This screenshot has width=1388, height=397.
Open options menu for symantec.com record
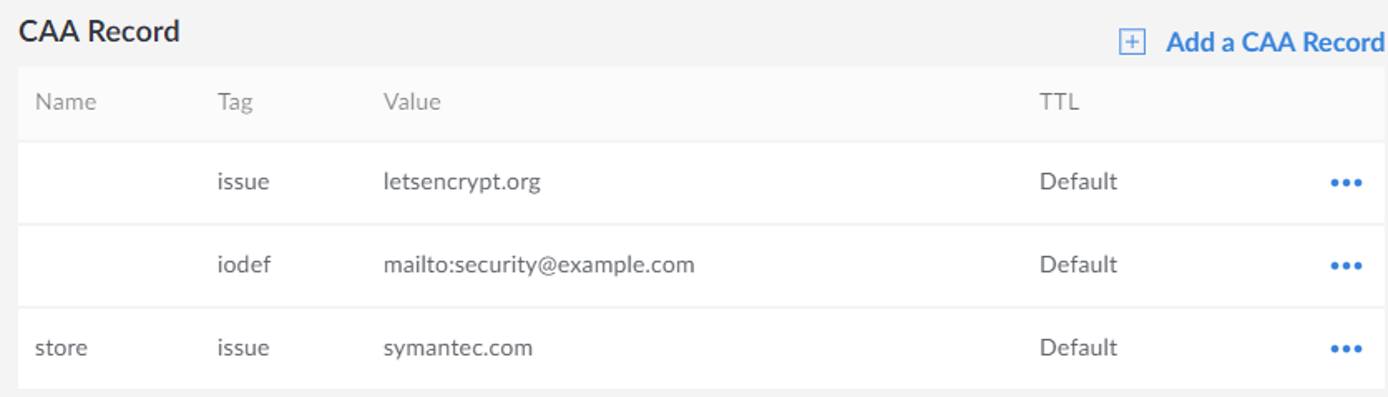coord(1346,349)
